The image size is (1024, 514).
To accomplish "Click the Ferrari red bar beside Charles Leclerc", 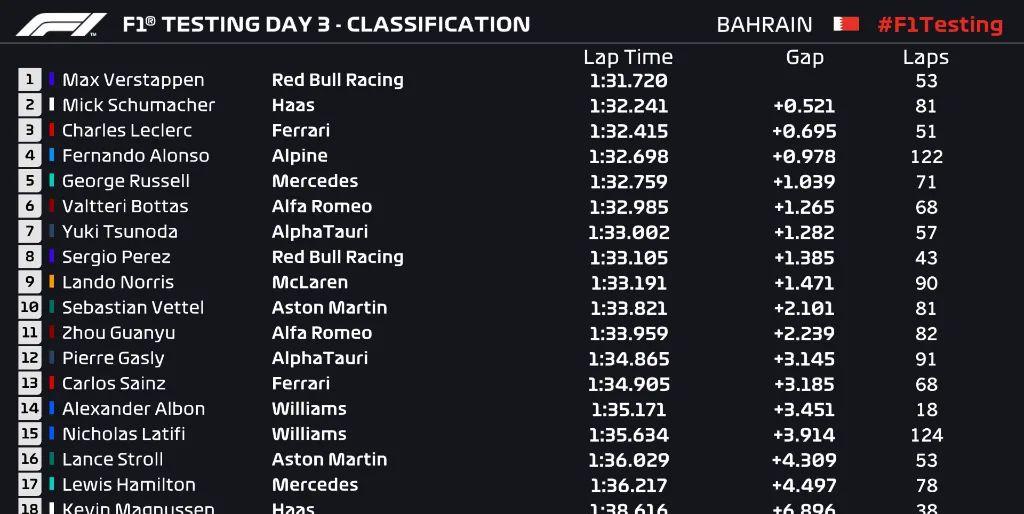I will 52,130.
